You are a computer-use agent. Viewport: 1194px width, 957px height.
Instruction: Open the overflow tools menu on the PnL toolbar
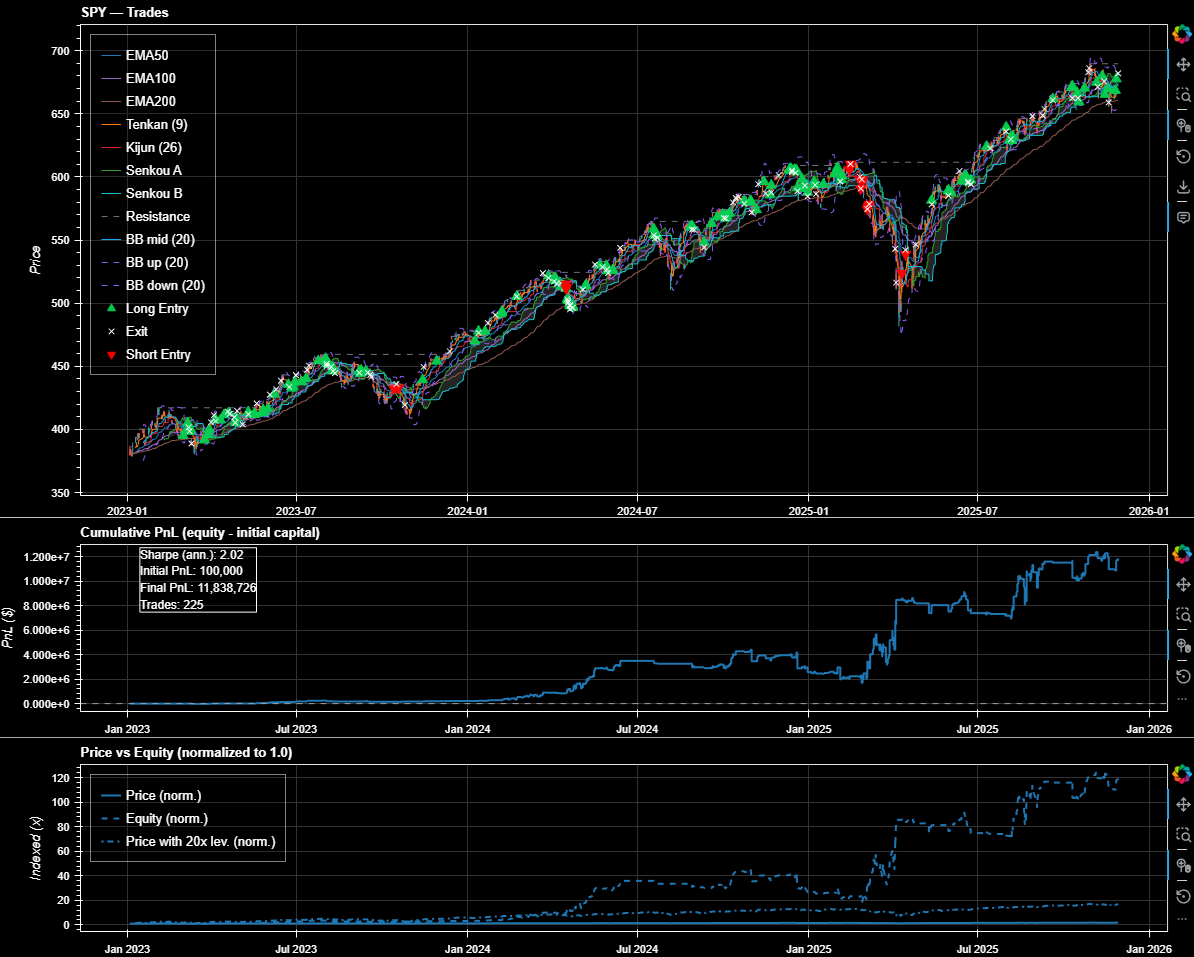coord(1181,698)
